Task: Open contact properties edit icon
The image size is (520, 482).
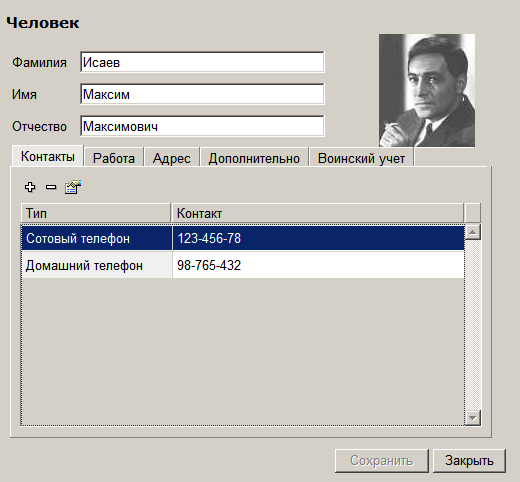Action: pyautogui.click(x=73, y=187)
